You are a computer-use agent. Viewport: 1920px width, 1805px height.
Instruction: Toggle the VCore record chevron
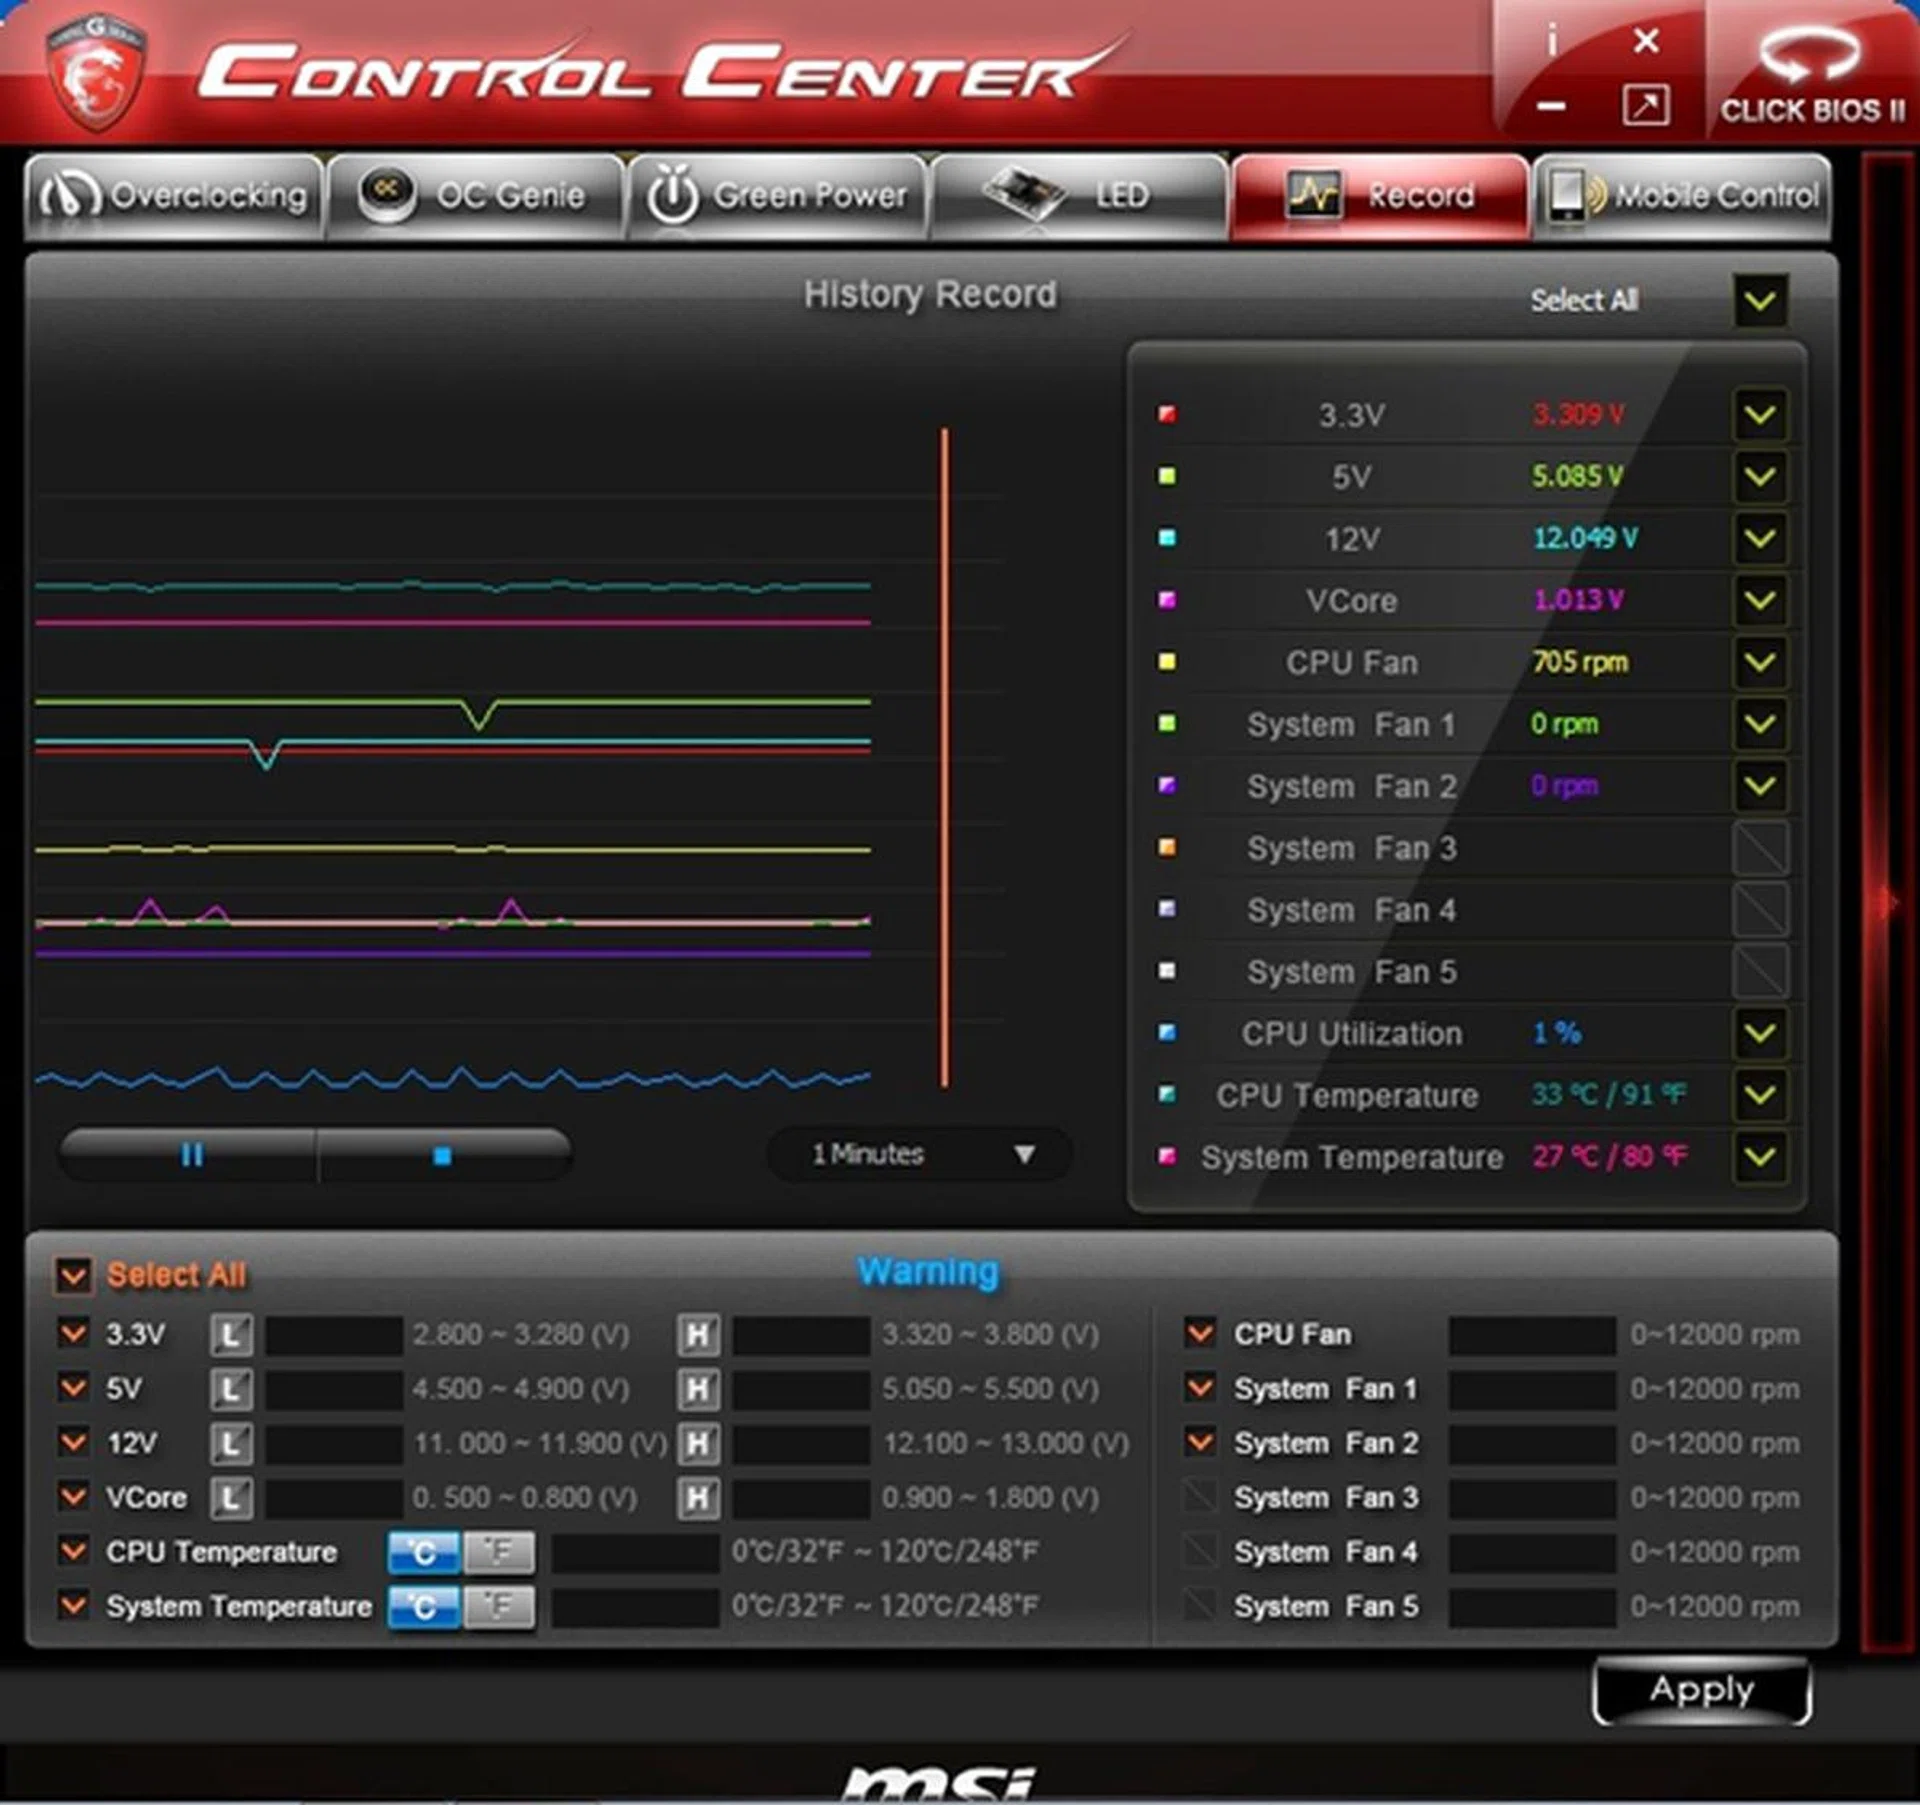[1759, 600]
